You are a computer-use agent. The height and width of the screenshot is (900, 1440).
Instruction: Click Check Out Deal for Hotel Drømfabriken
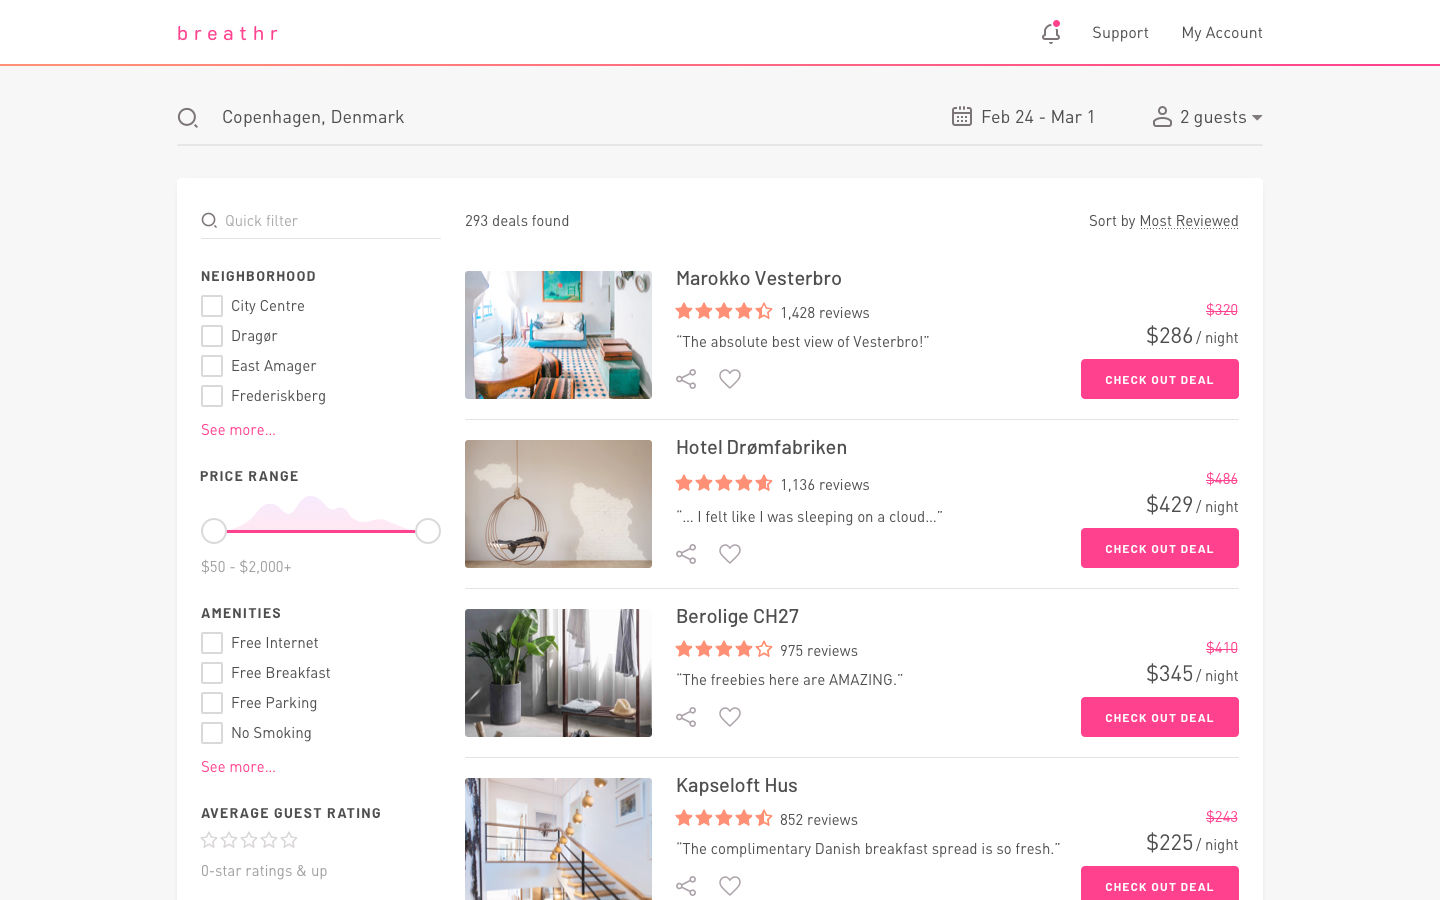point(1159,548)
